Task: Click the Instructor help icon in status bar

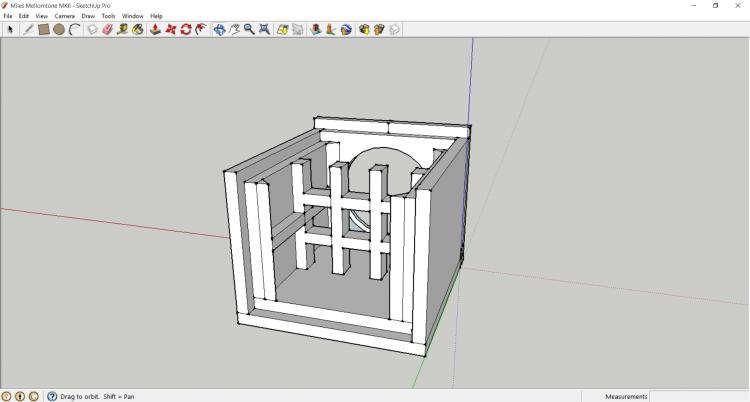Action: tap(52, 396)
